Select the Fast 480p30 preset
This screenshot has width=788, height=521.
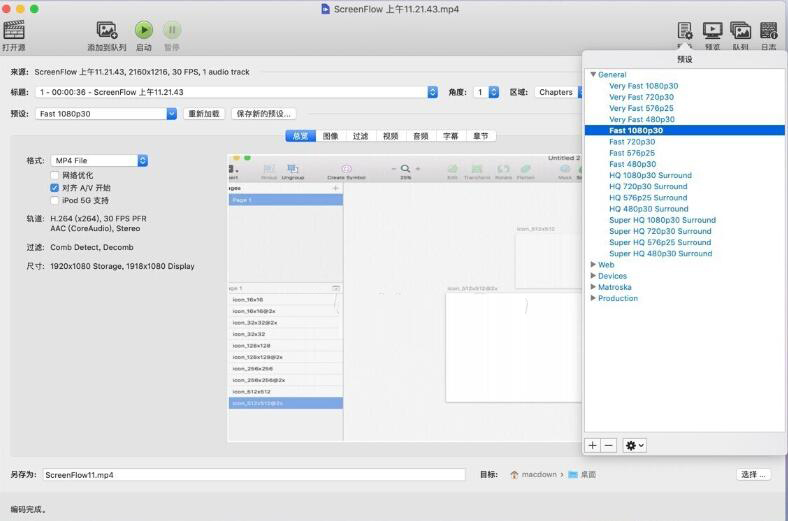pyautogui.click(x=633, y=164)
